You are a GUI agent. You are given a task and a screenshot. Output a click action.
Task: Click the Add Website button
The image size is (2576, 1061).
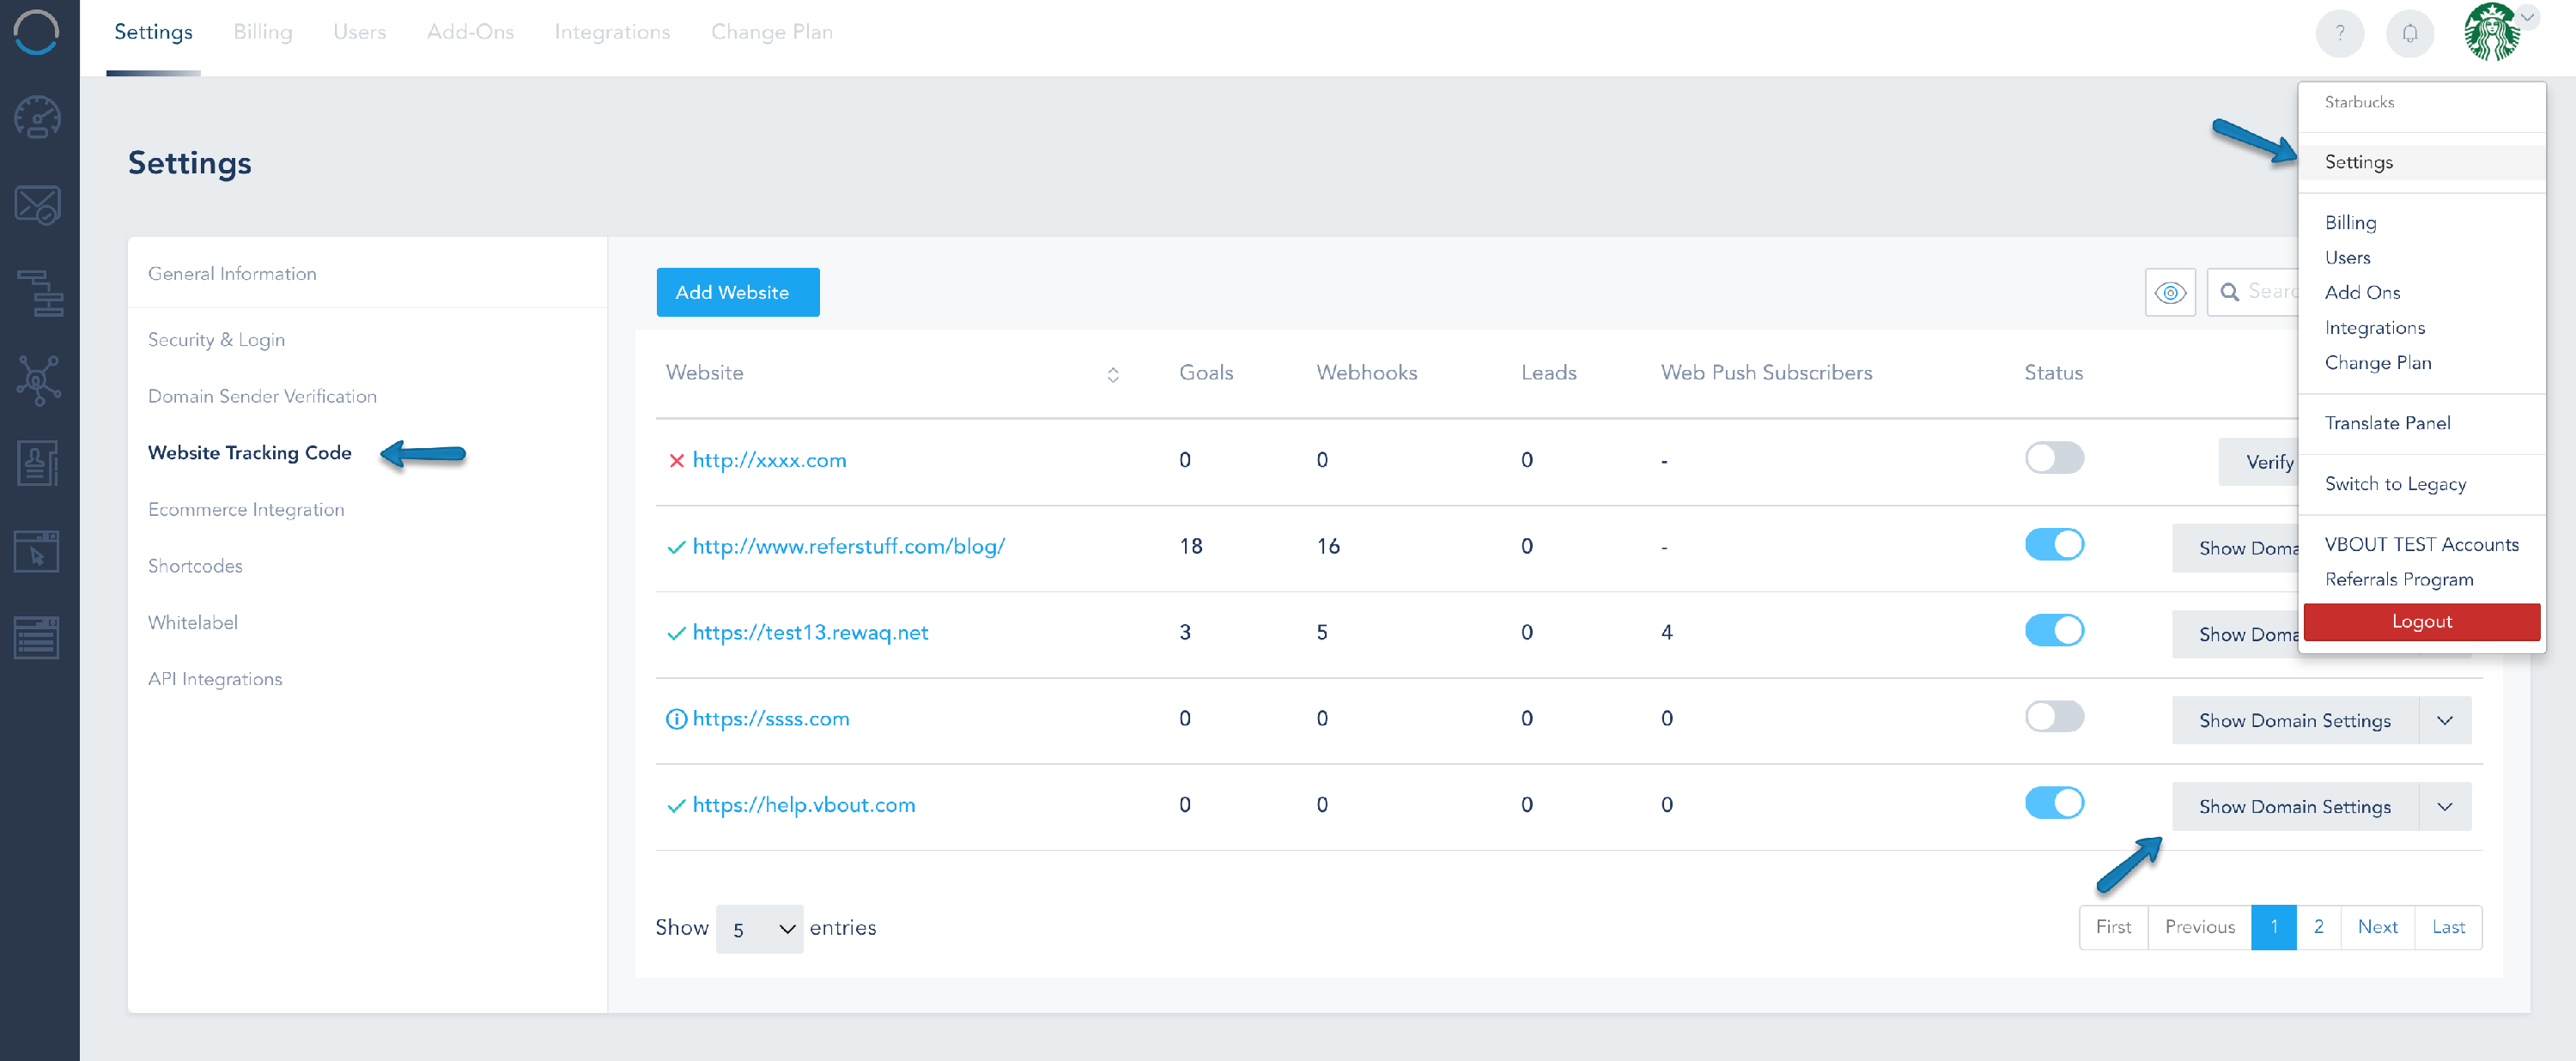[737, 292]
